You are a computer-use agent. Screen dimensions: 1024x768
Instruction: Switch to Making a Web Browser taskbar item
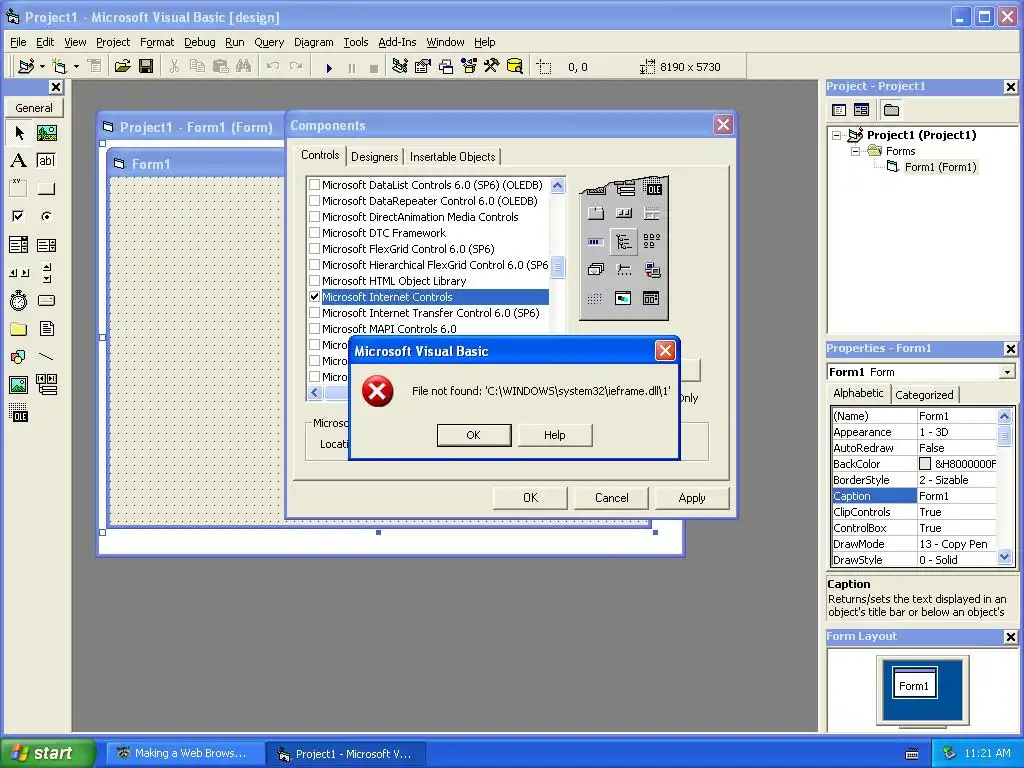pos(185,754)
